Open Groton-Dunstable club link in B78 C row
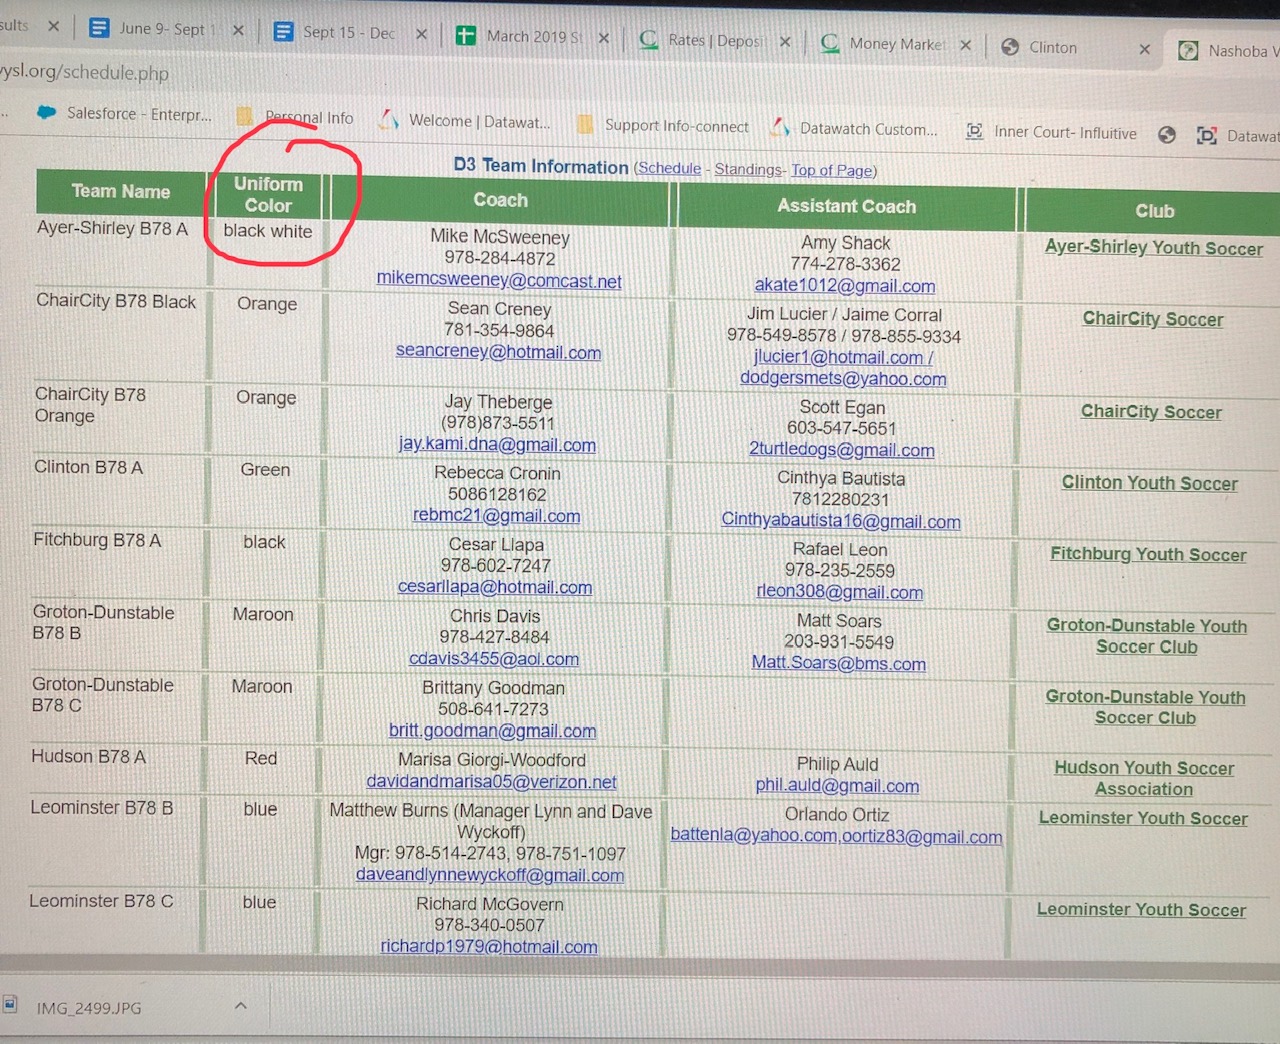This screenshot has height=1044, width=1280. 1146,707
